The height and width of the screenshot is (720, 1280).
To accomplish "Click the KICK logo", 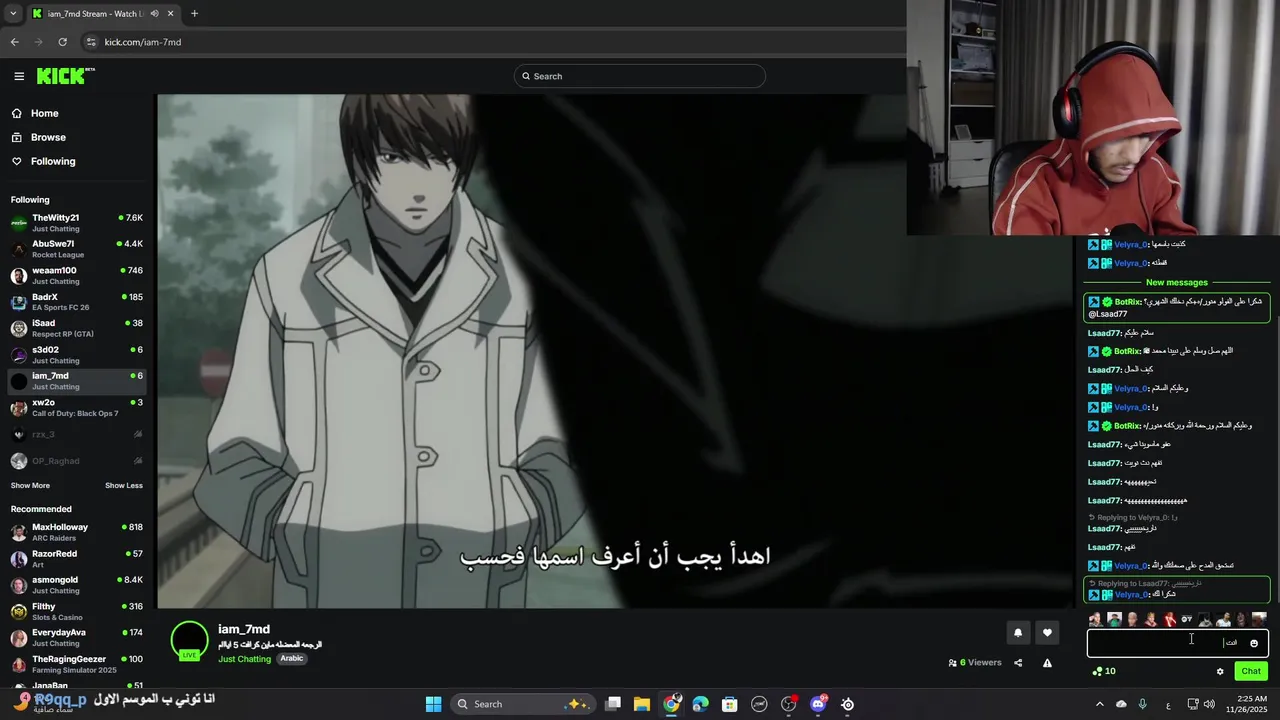I will point(65,76).
